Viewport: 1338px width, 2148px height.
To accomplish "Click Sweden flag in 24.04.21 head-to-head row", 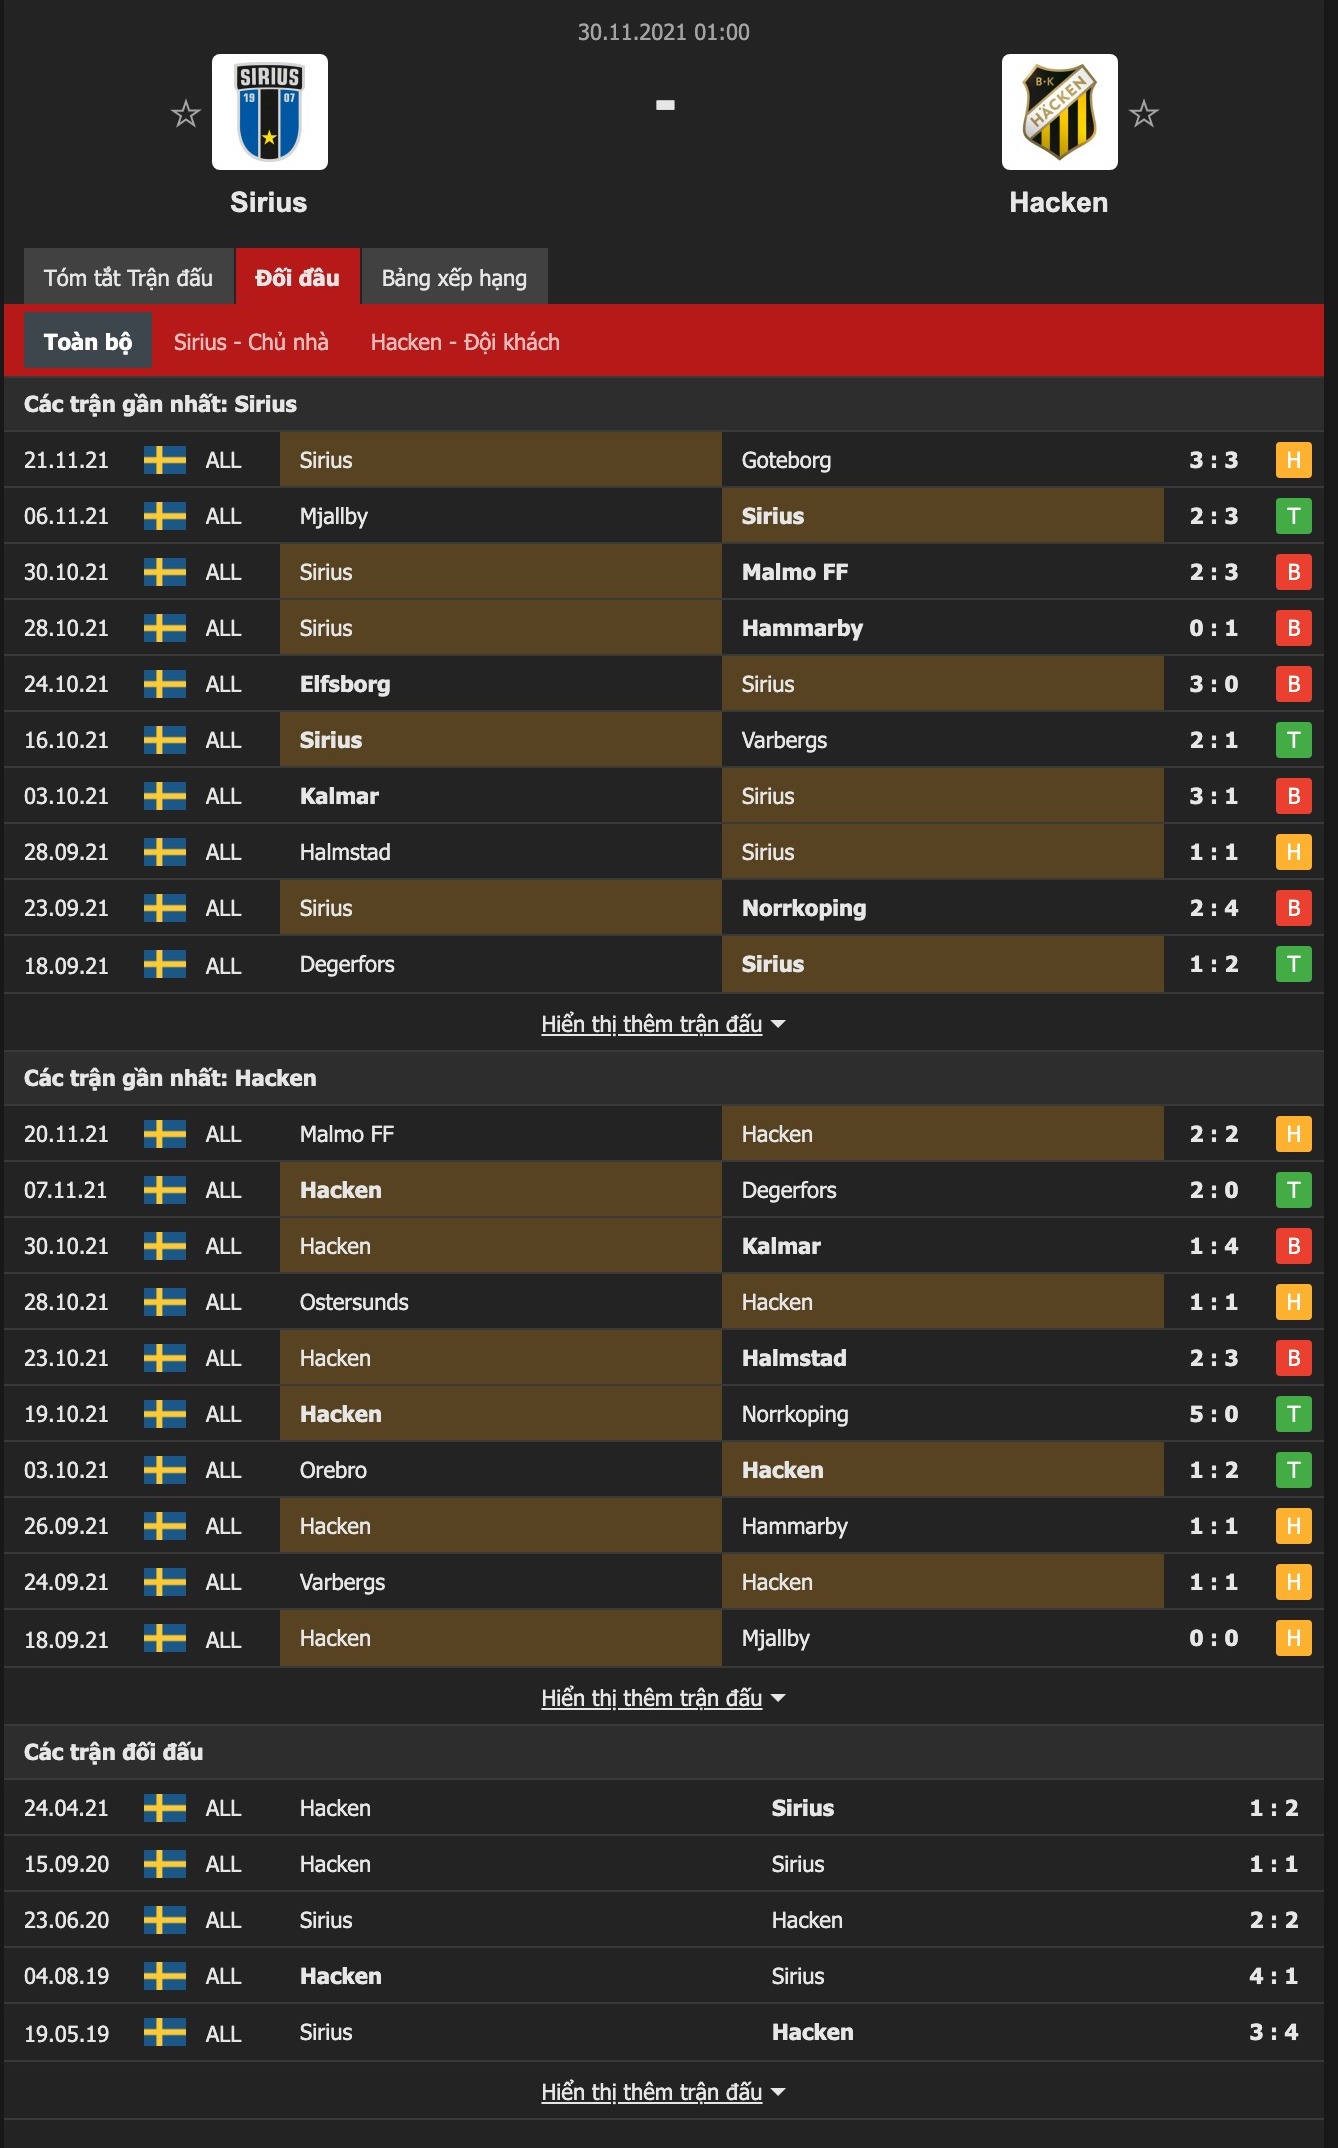I will pyautogui.click(x=165, y=1808).
